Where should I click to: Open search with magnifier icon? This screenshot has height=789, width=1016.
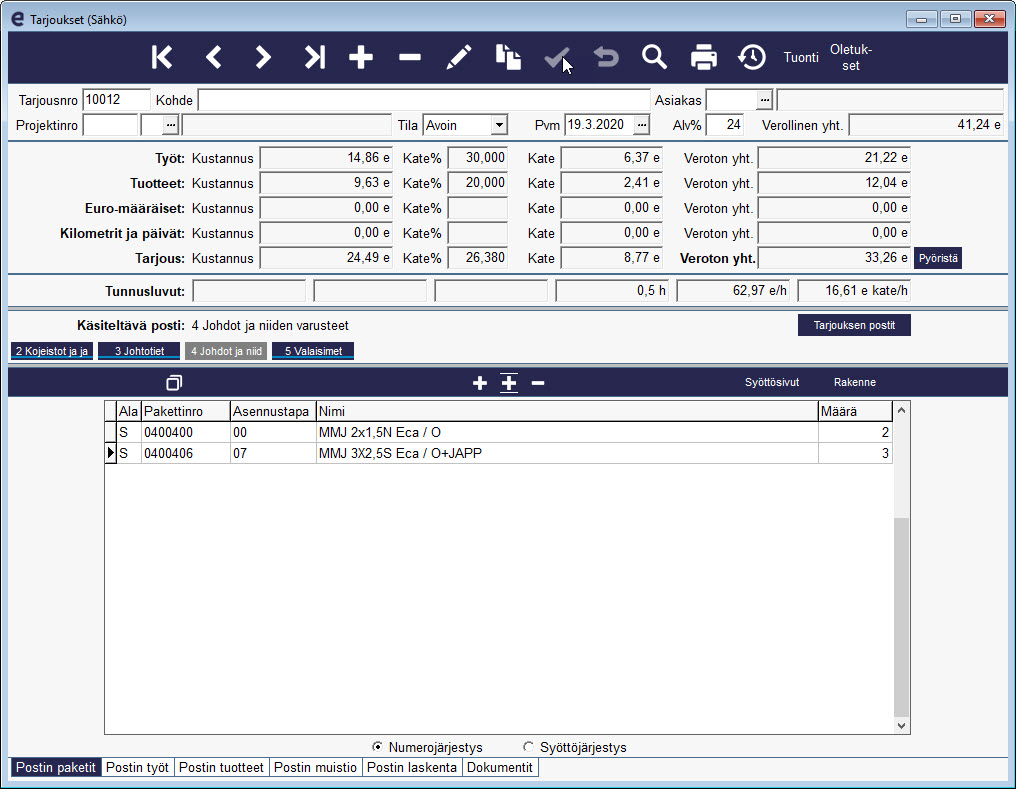pyautogui.click(x=654, y=58)
